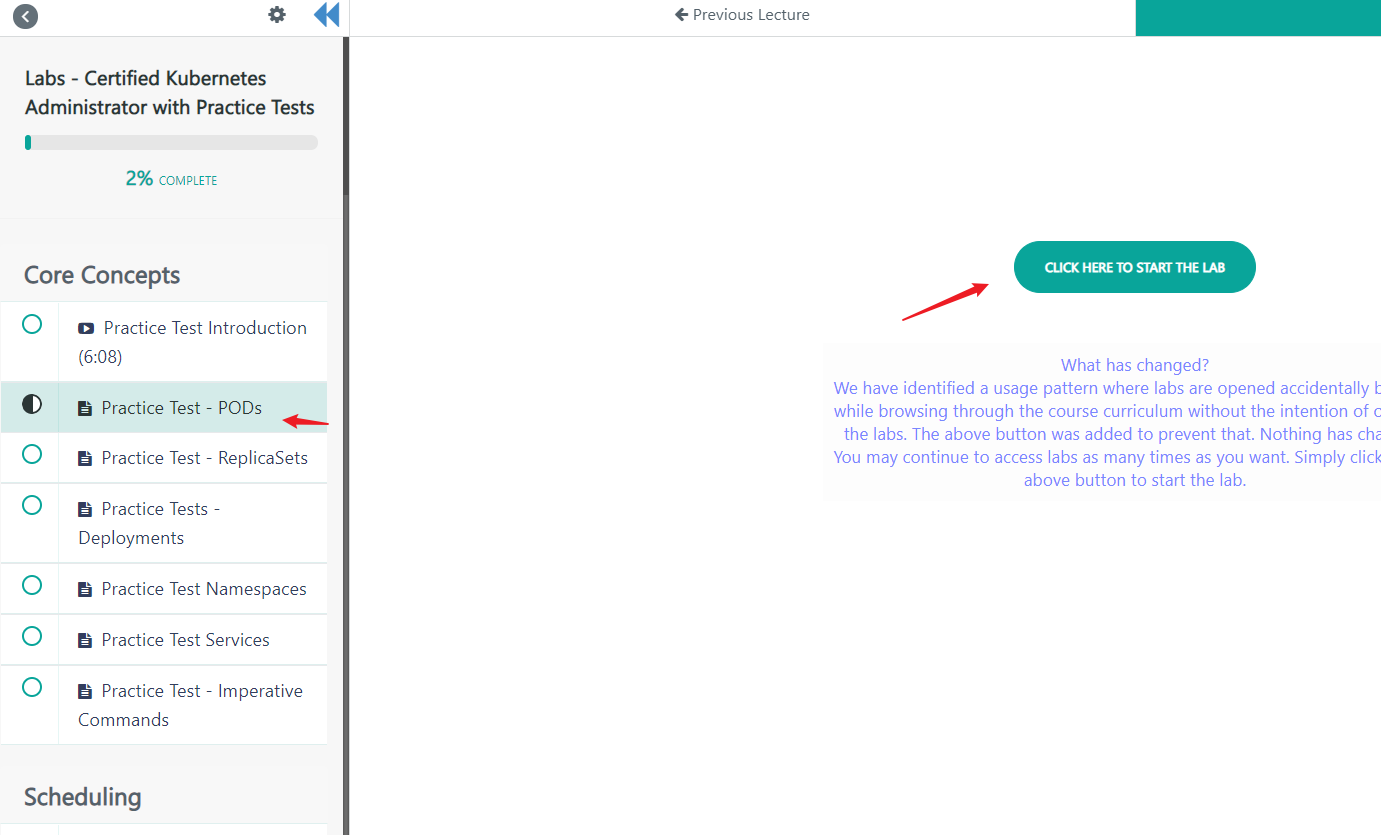Click the 2% COMPLETE label

click(x=171, y=179)
